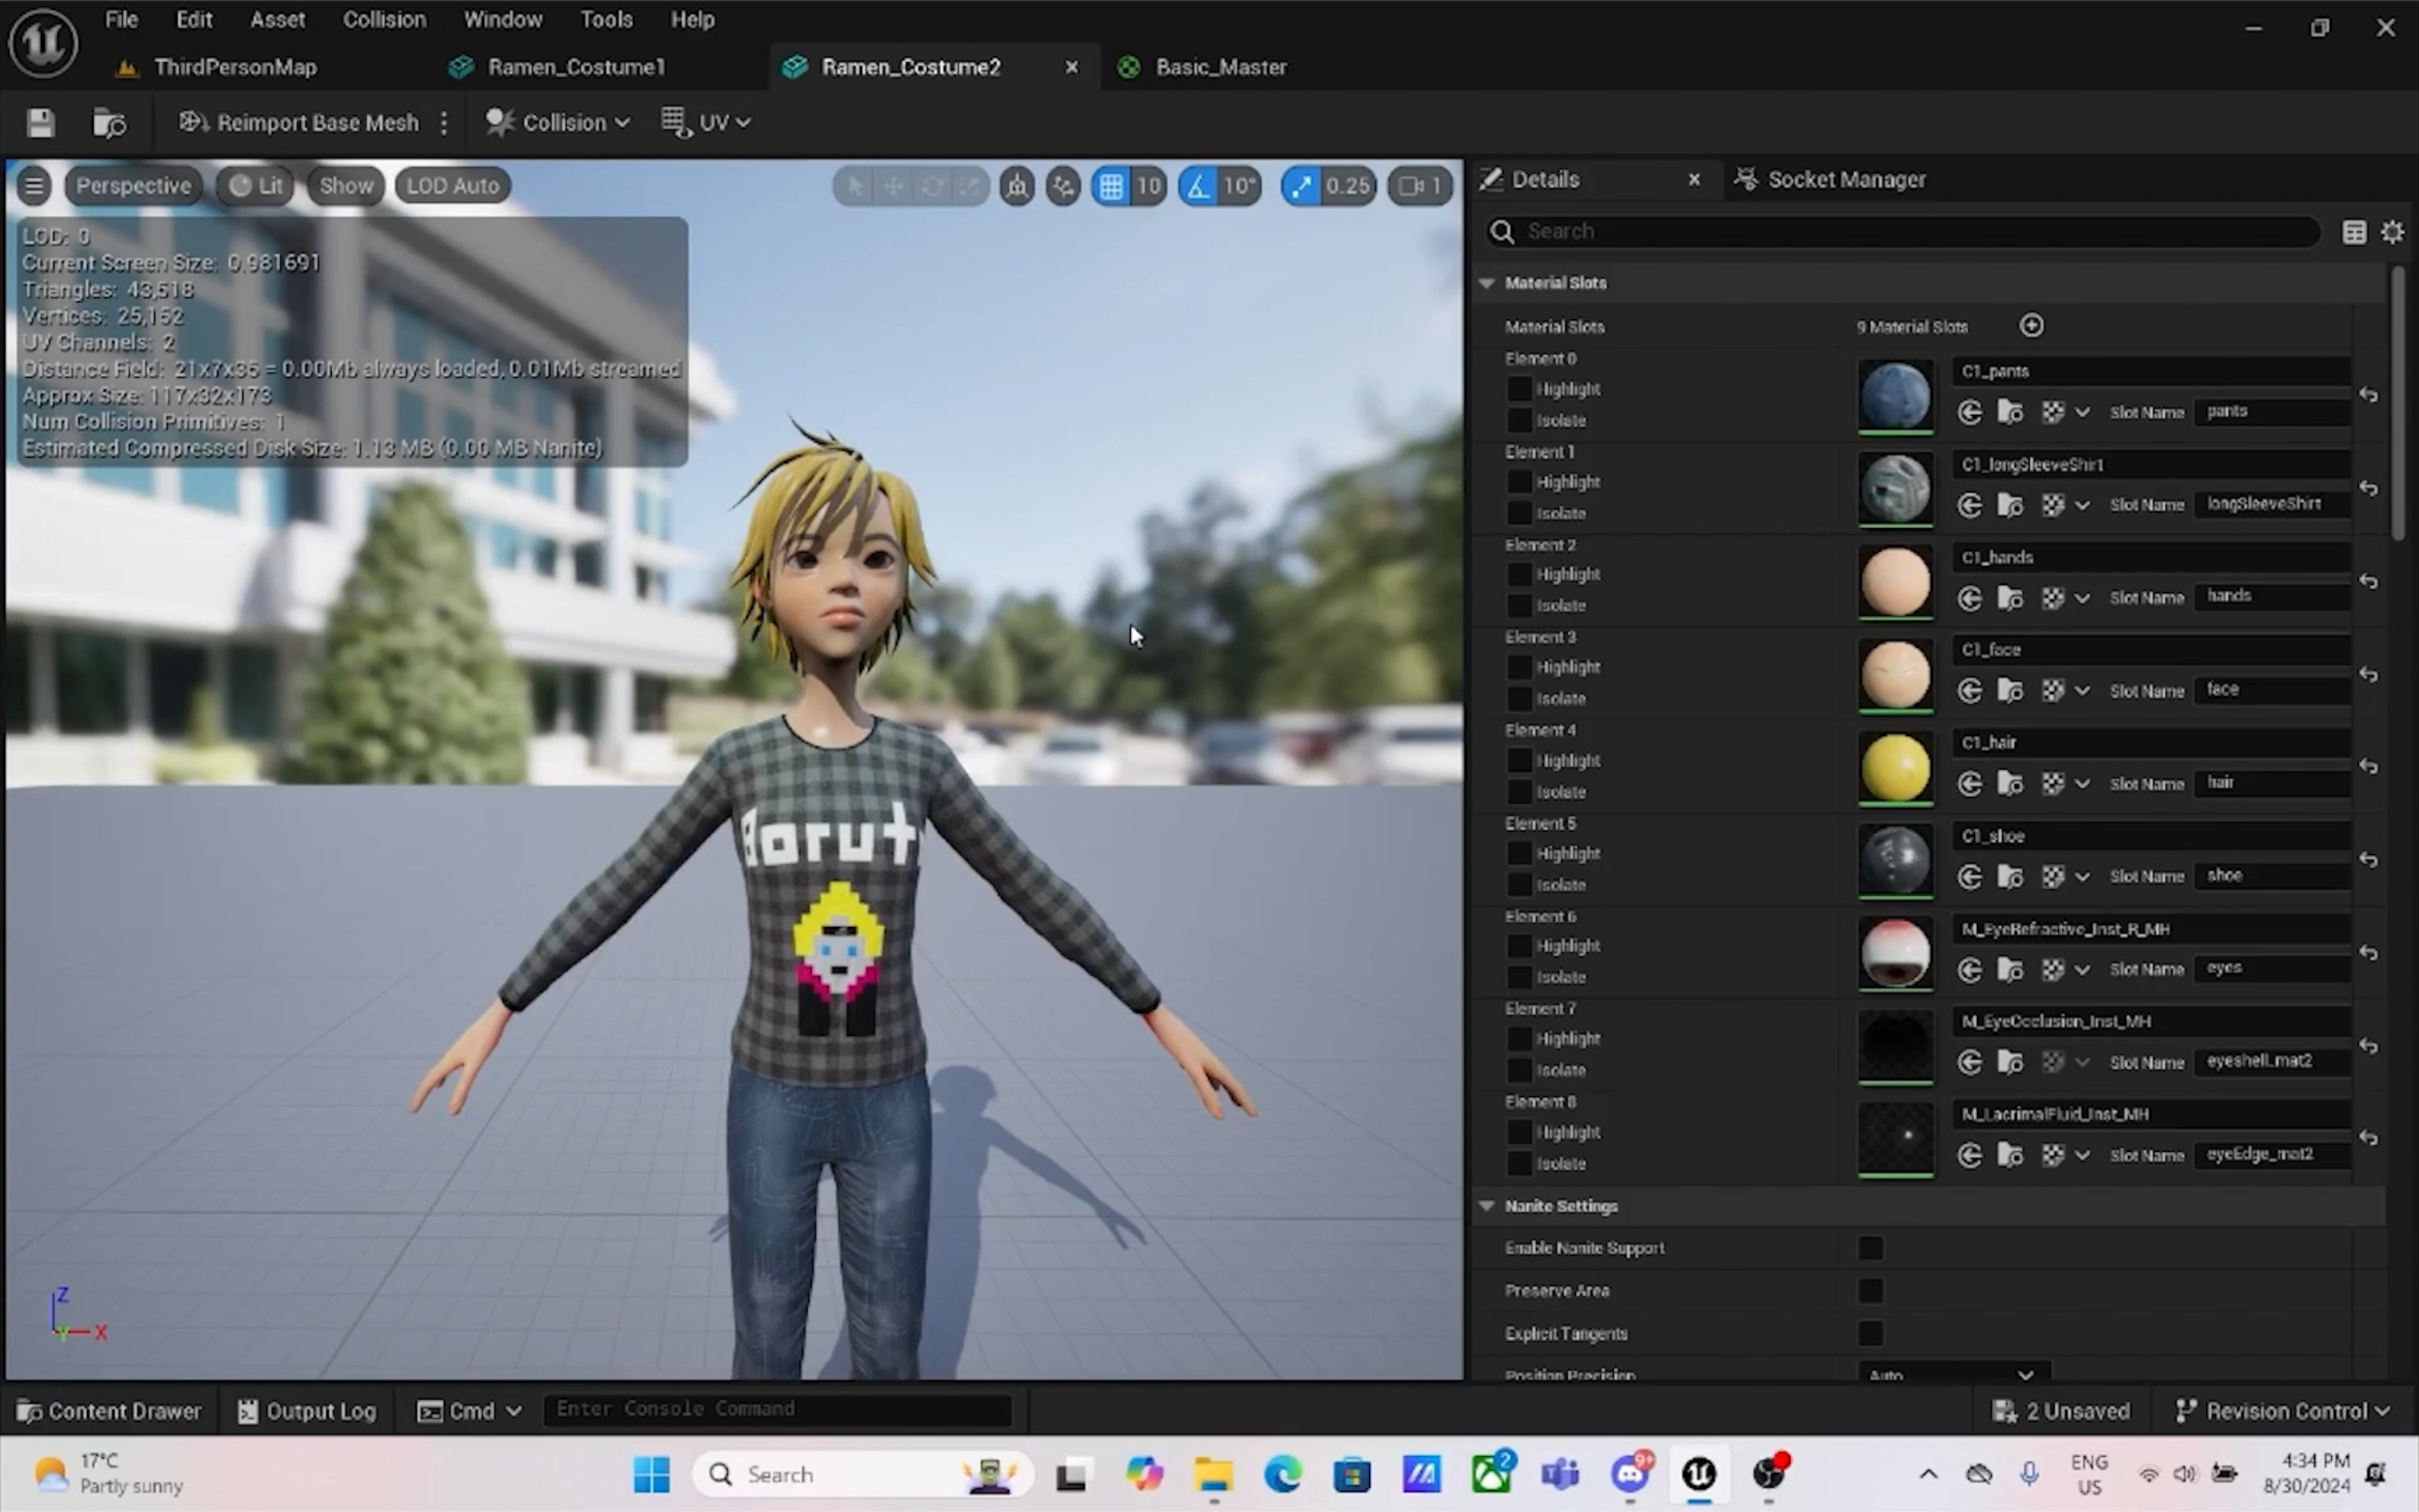Reset Element 0 pants slot to default
The width and height of the screenshot is (2419, 1512).
click(2368, 395)
